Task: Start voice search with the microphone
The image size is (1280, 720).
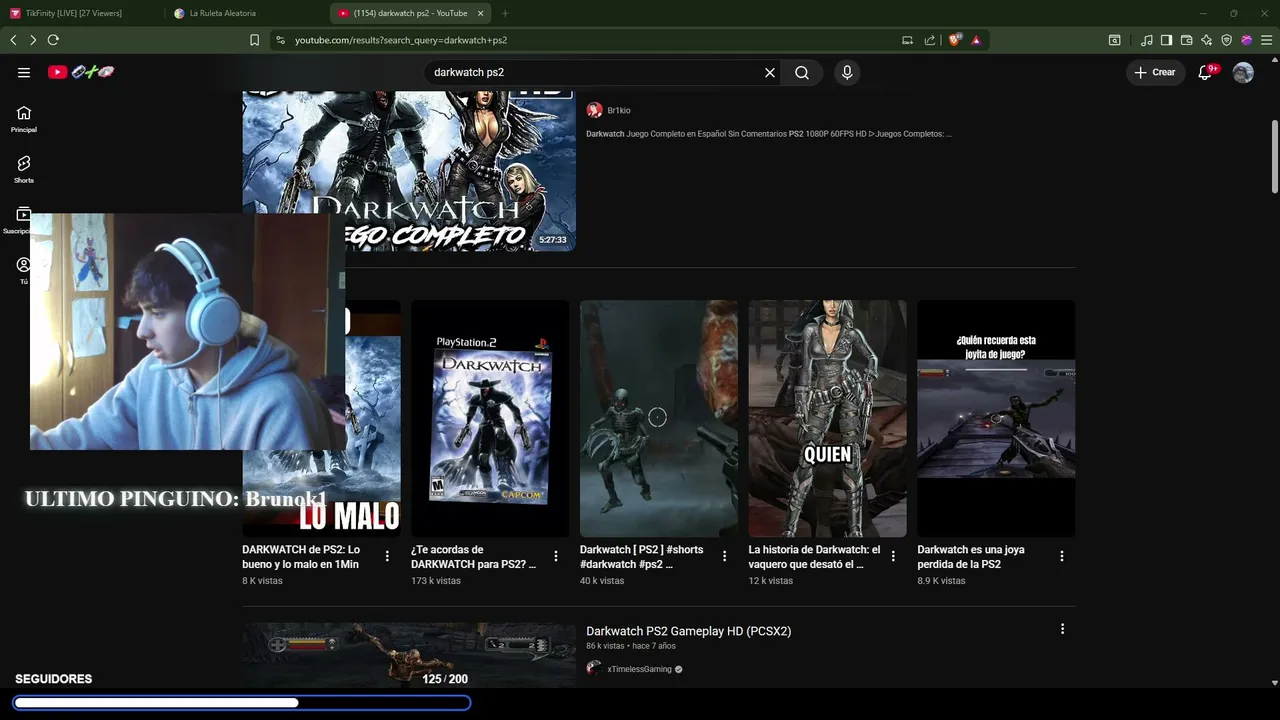Action: 847,72
